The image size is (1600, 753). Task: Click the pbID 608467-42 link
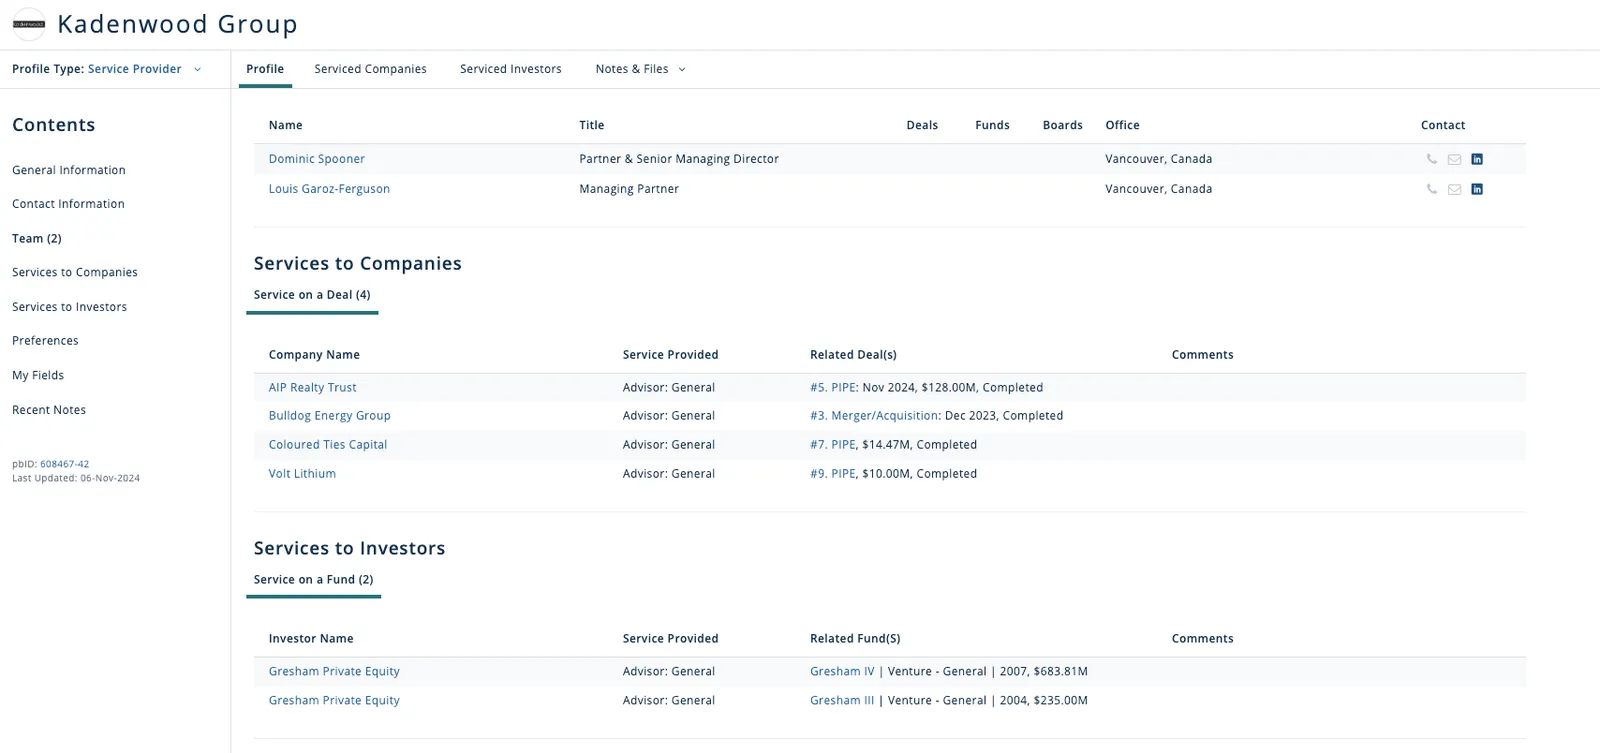64,464
